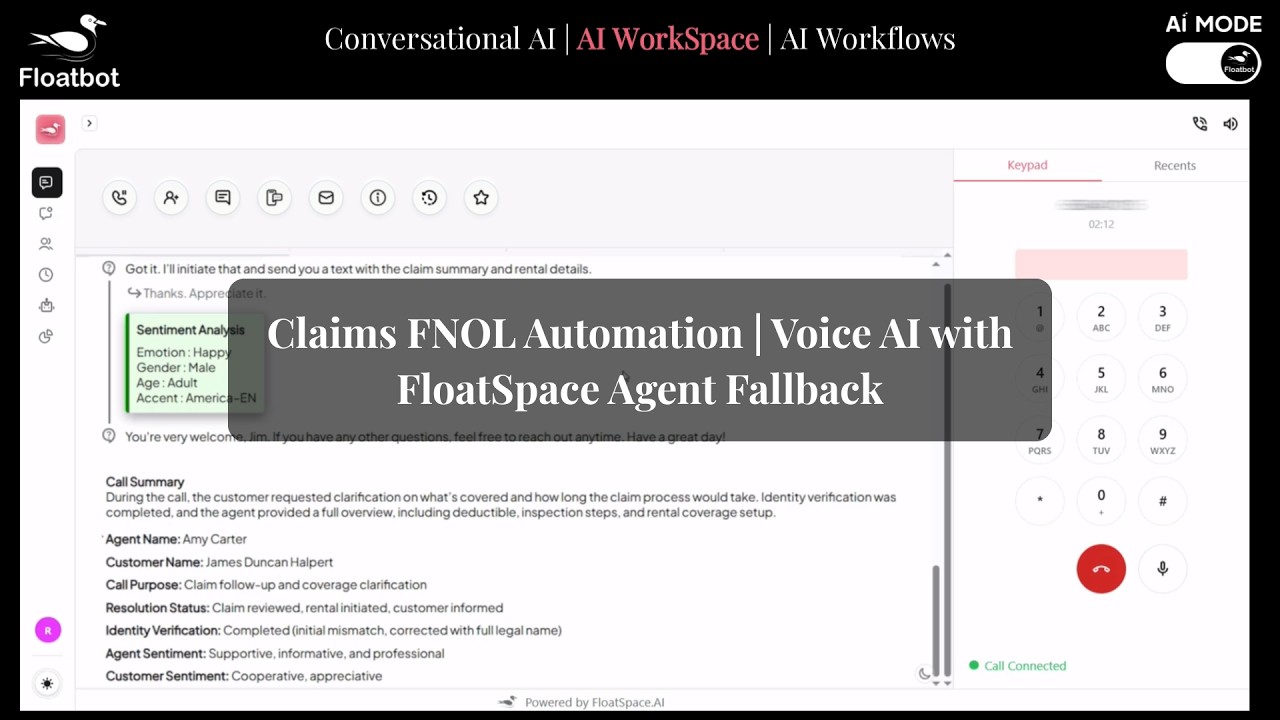The height and width of the screenshot is (720, 1280).
Task: Click the 'Got it. I'll initiate that' message
Action: coord(358,269)
